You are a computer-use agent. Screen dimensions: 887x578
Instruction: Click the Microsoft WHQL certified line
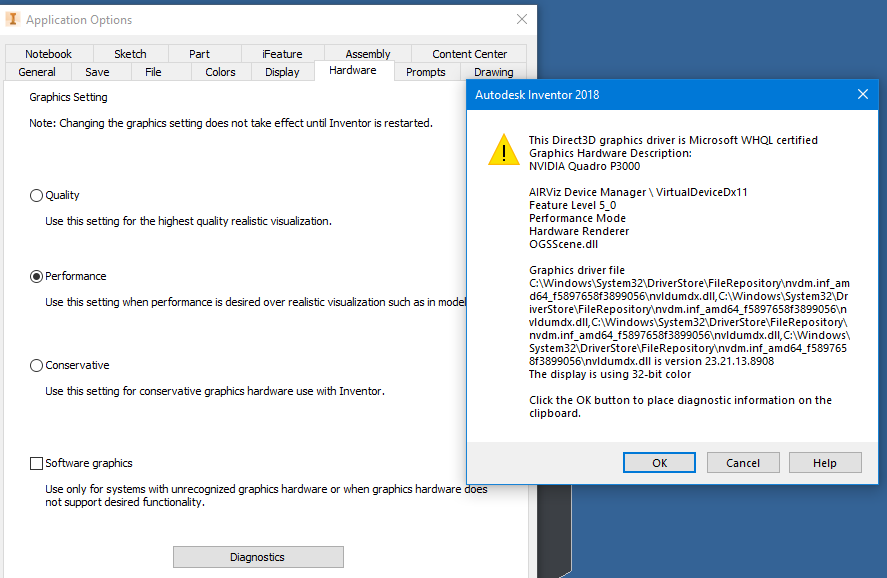point(673,140)
